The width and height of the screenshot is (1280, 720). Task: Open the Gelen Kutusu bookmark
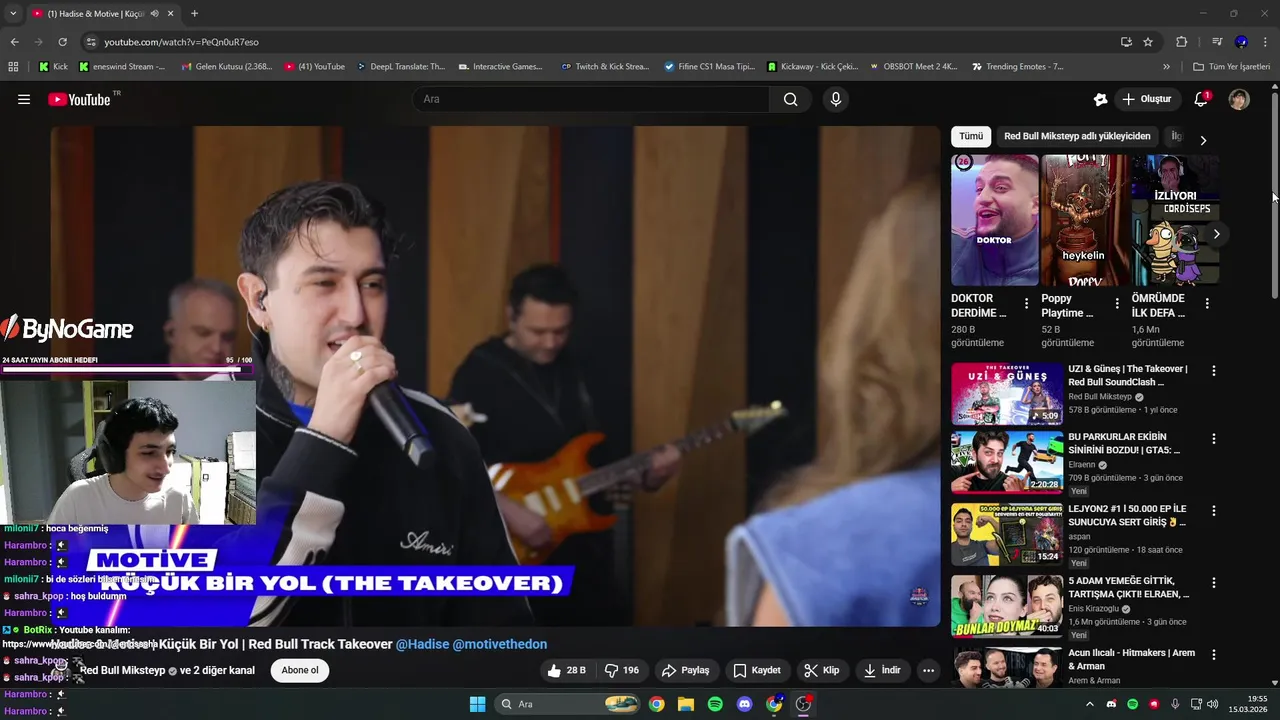226,66
